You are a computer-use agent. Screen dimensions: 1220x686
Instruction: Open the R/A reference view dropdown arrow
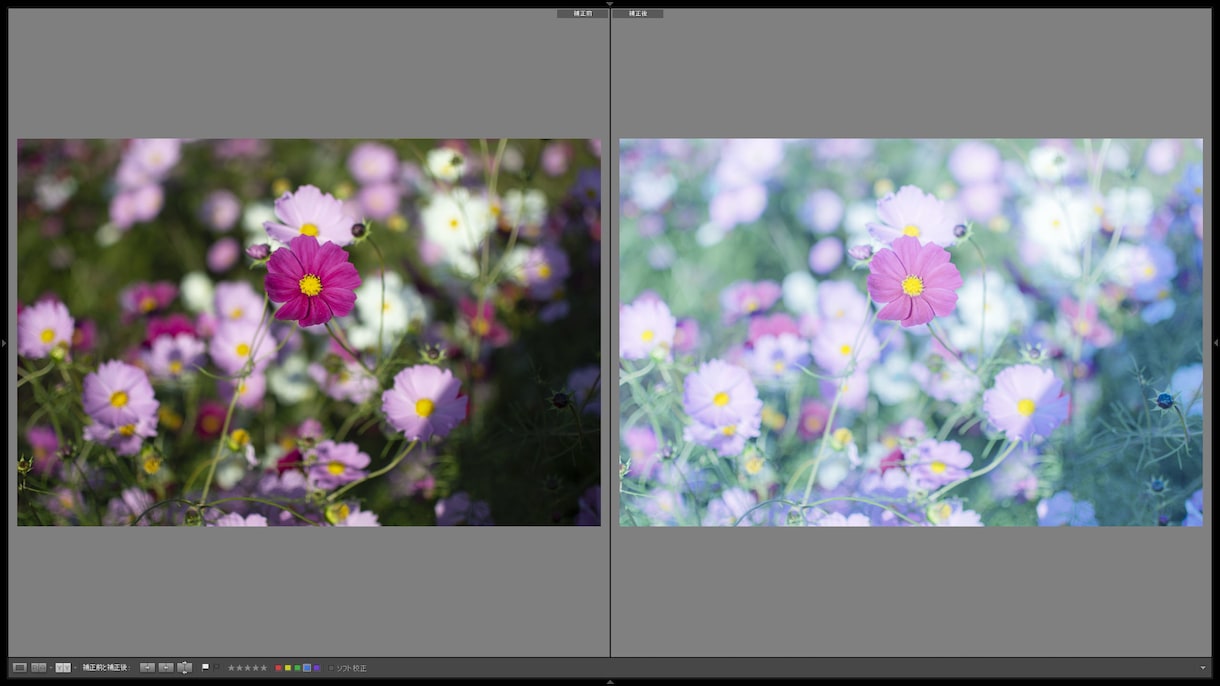(50, 667)
